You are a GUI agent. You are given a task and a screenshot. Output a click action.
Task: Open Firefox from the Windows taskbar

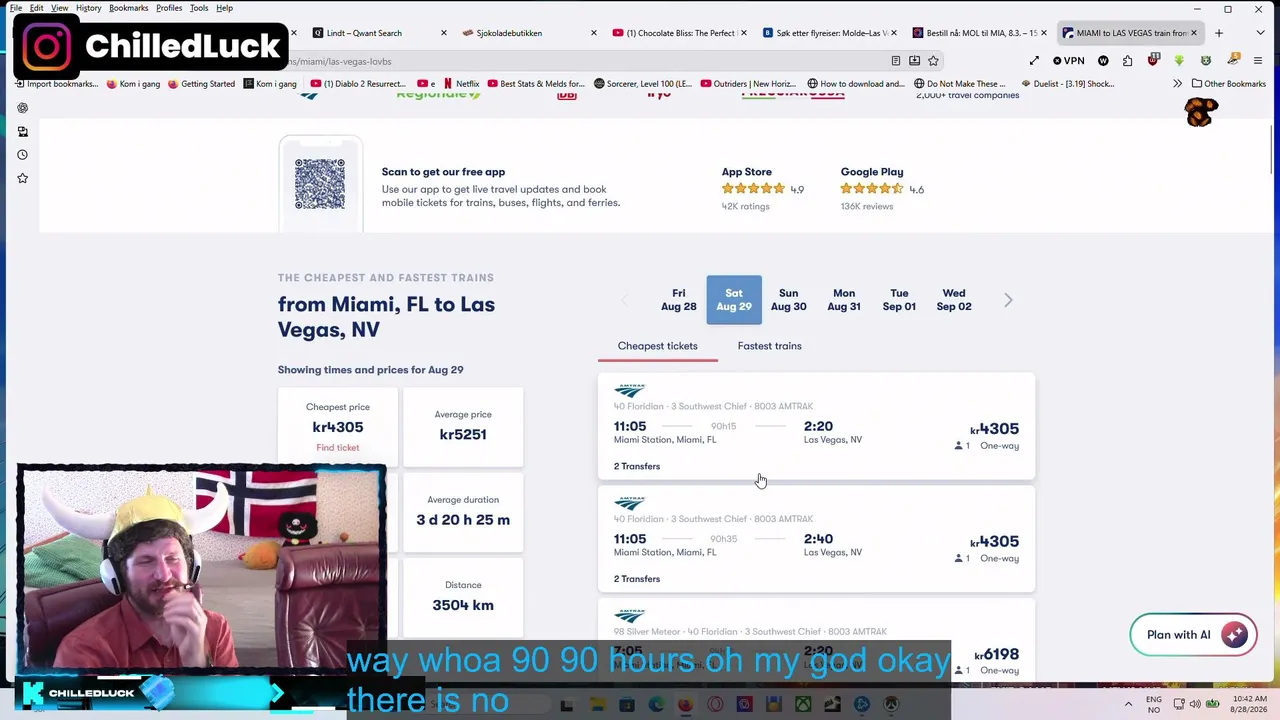[685, 705]
